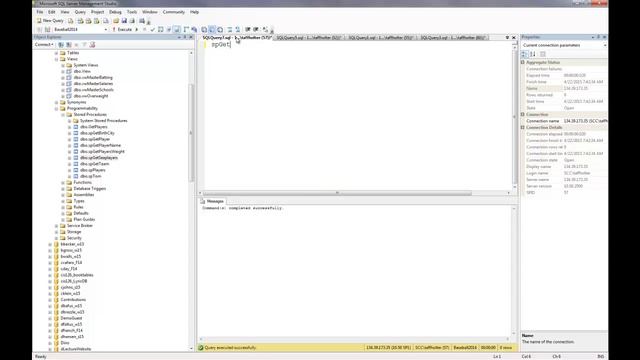Click the editor horizontal scrollbar
640x360 pixels.
pyautogui.click(x=337, y=193)
